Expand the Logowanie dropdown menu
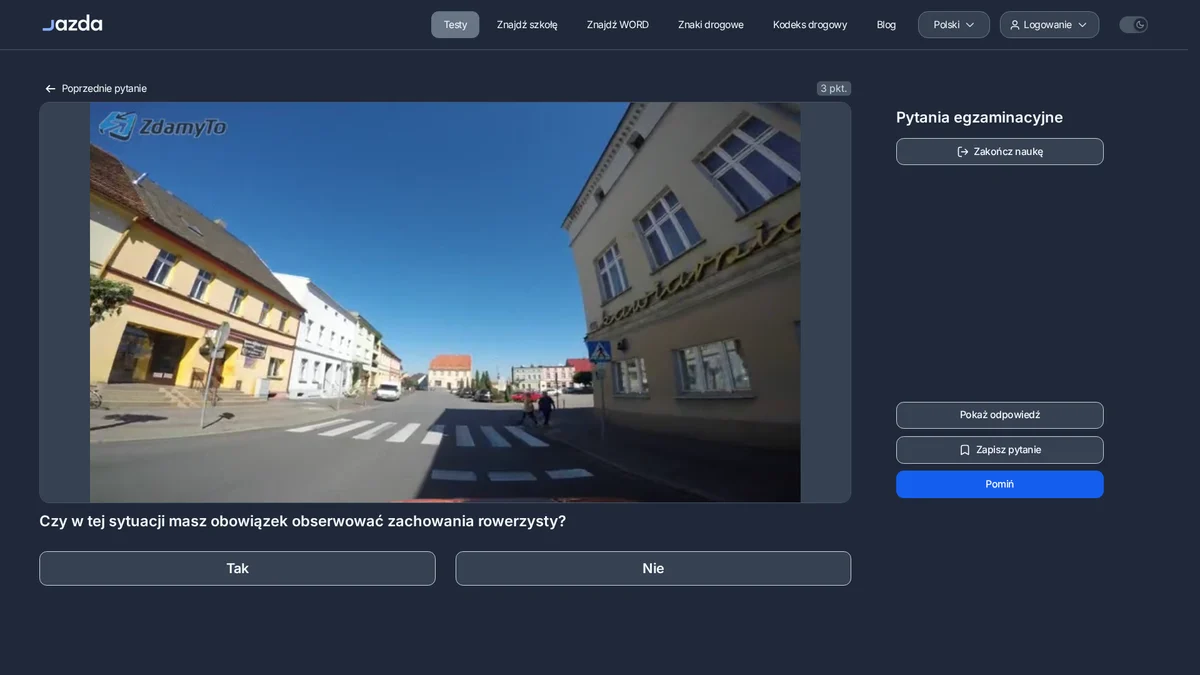The width and height of the screenshot is (1200, 675). pyautogui.click(x=1049, y=25)
